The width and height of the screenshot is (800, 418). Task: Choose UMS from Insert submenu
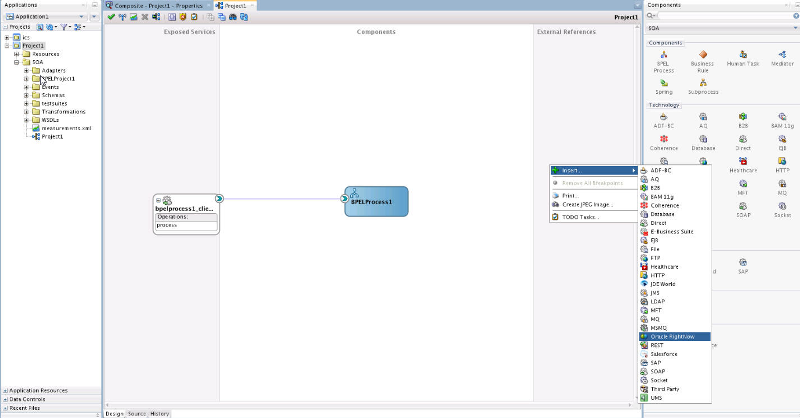point(674,398)
